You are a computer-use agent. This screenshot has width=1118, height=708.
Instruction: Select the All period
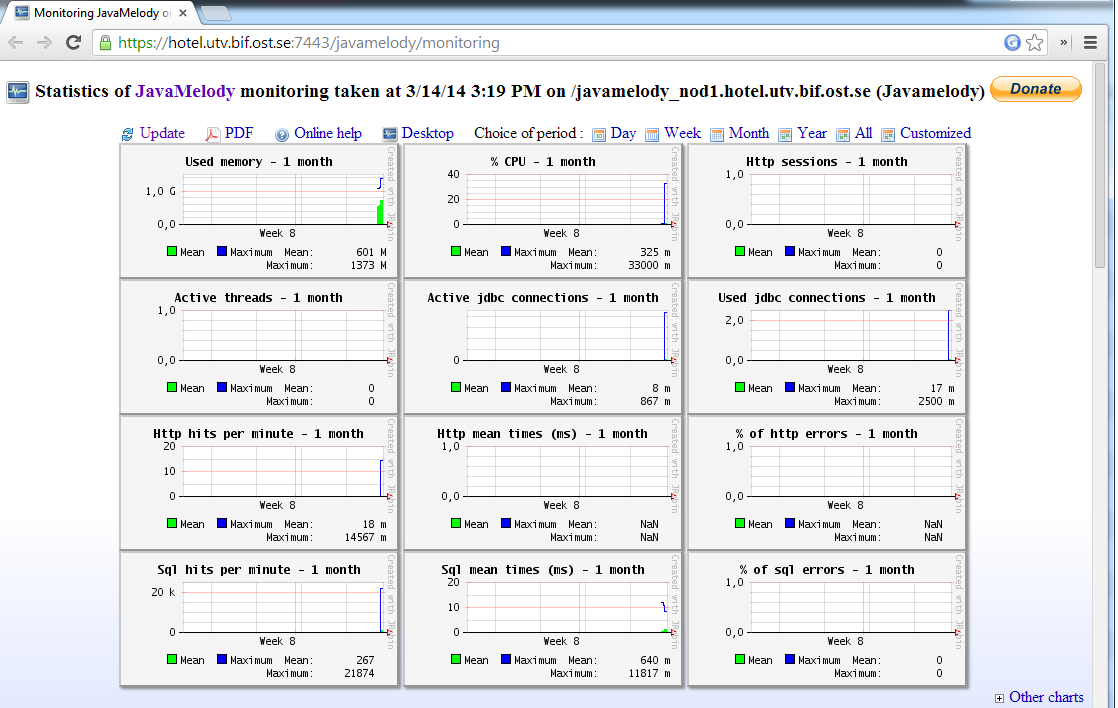(x=863, y=133)
